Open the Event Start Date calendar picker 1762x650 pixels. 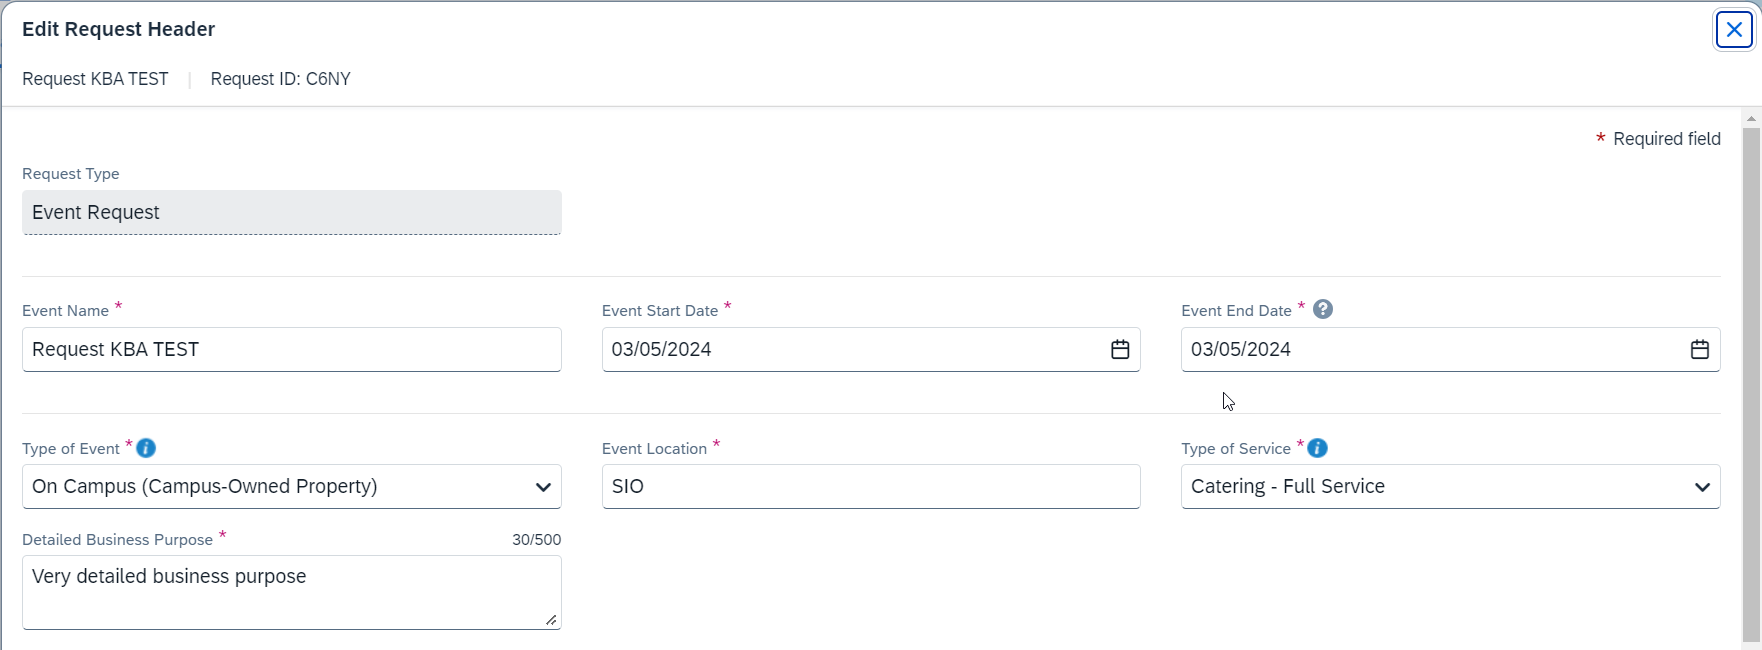[x=1120, y=349]
